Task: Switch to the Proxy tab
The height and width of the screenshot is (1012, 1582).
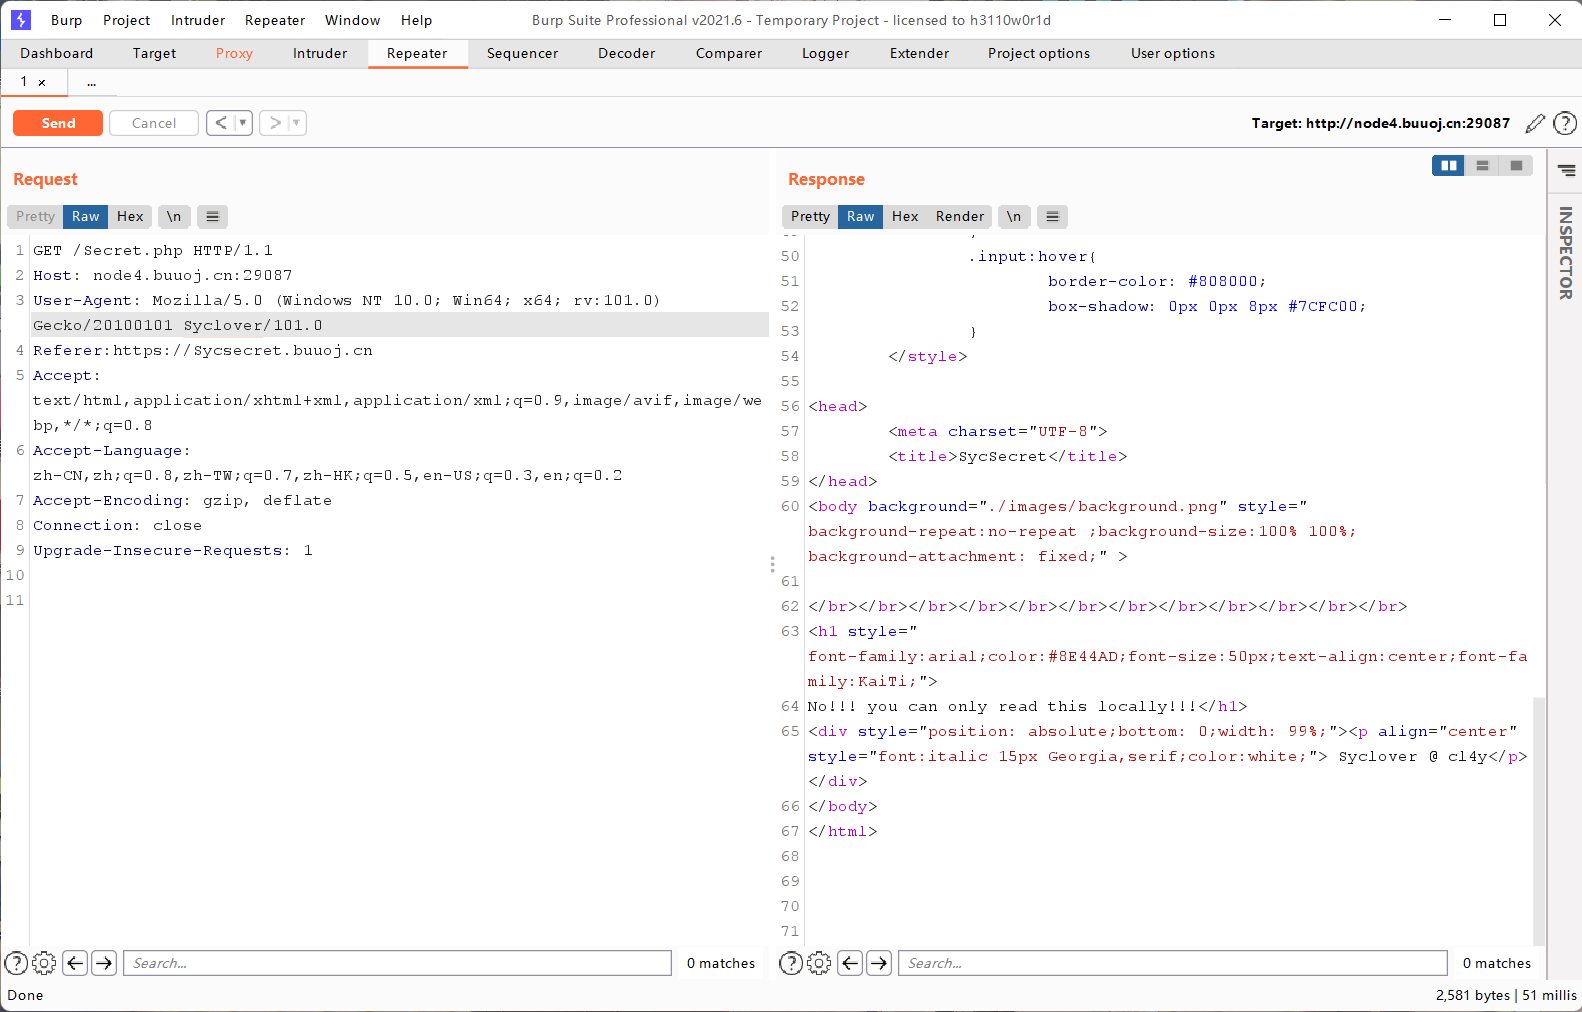Action: (234, 54)
